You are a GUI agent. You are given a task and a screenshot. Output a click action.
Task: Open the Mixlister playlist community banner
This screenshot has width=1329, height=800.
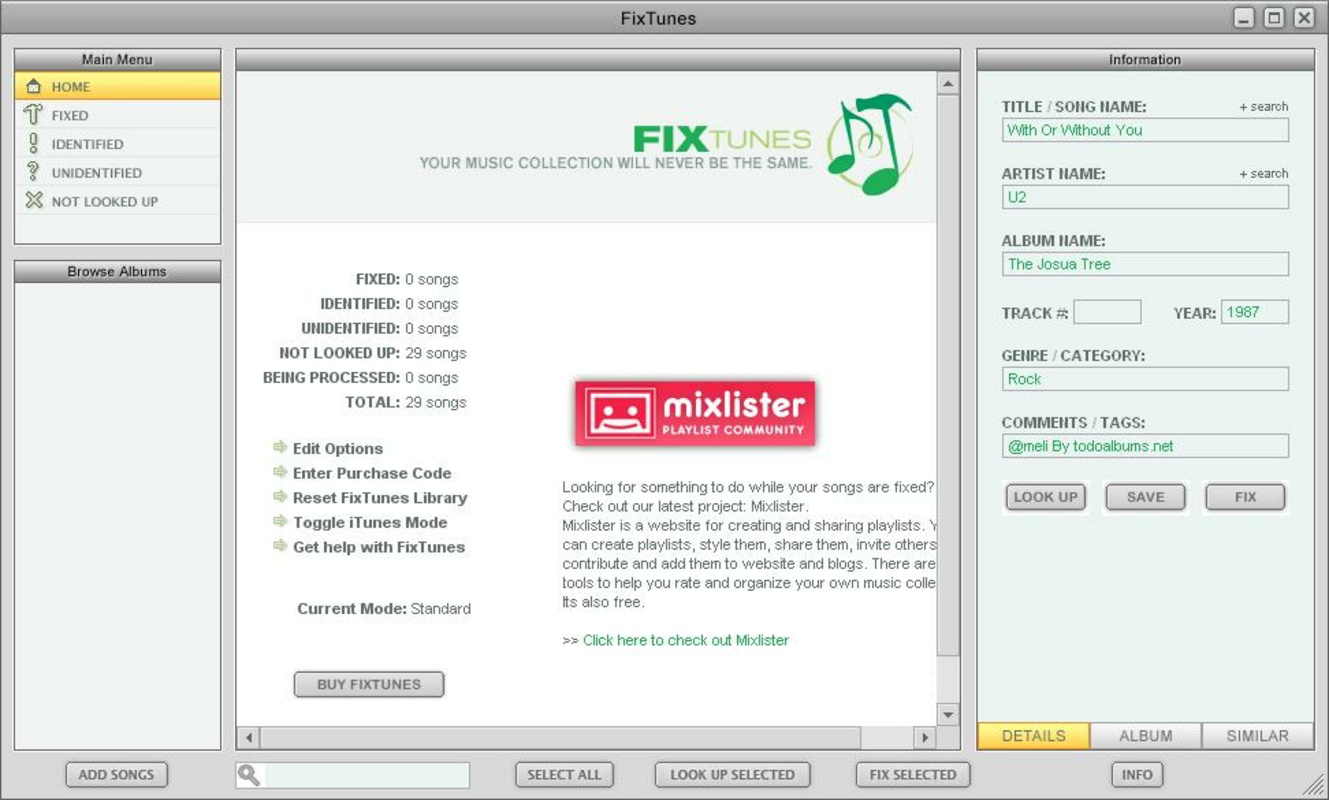[695, 412]
